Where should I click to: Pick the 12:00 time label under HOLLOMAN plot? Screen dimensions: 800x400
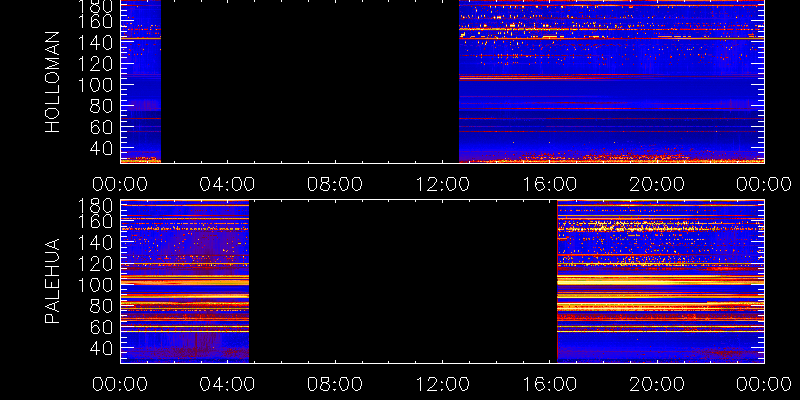pyautogui.click(x=442, y=184)
